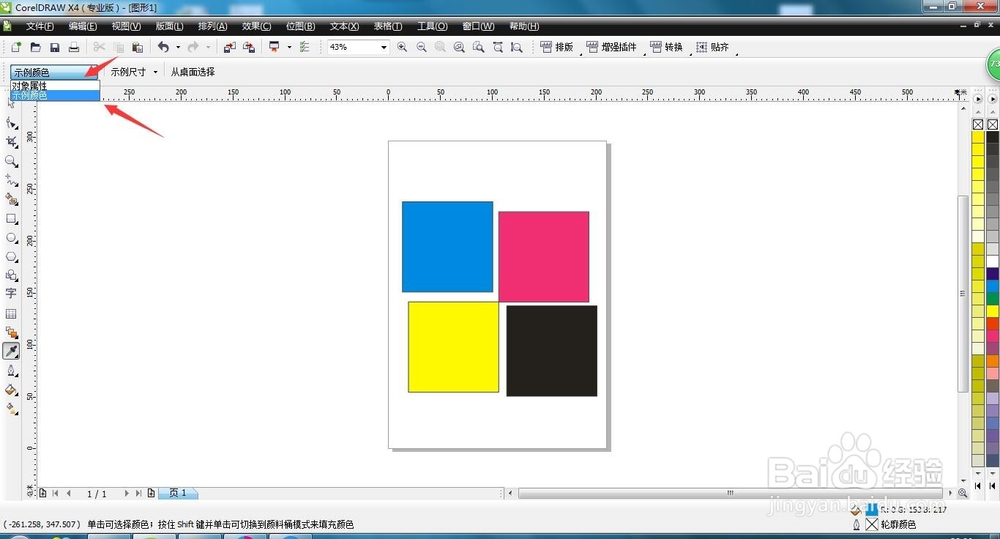Screen dimensions: 1000x539
Task: Paste from clipboard icon
Action: pyautogui.click(x=137, y=47)
